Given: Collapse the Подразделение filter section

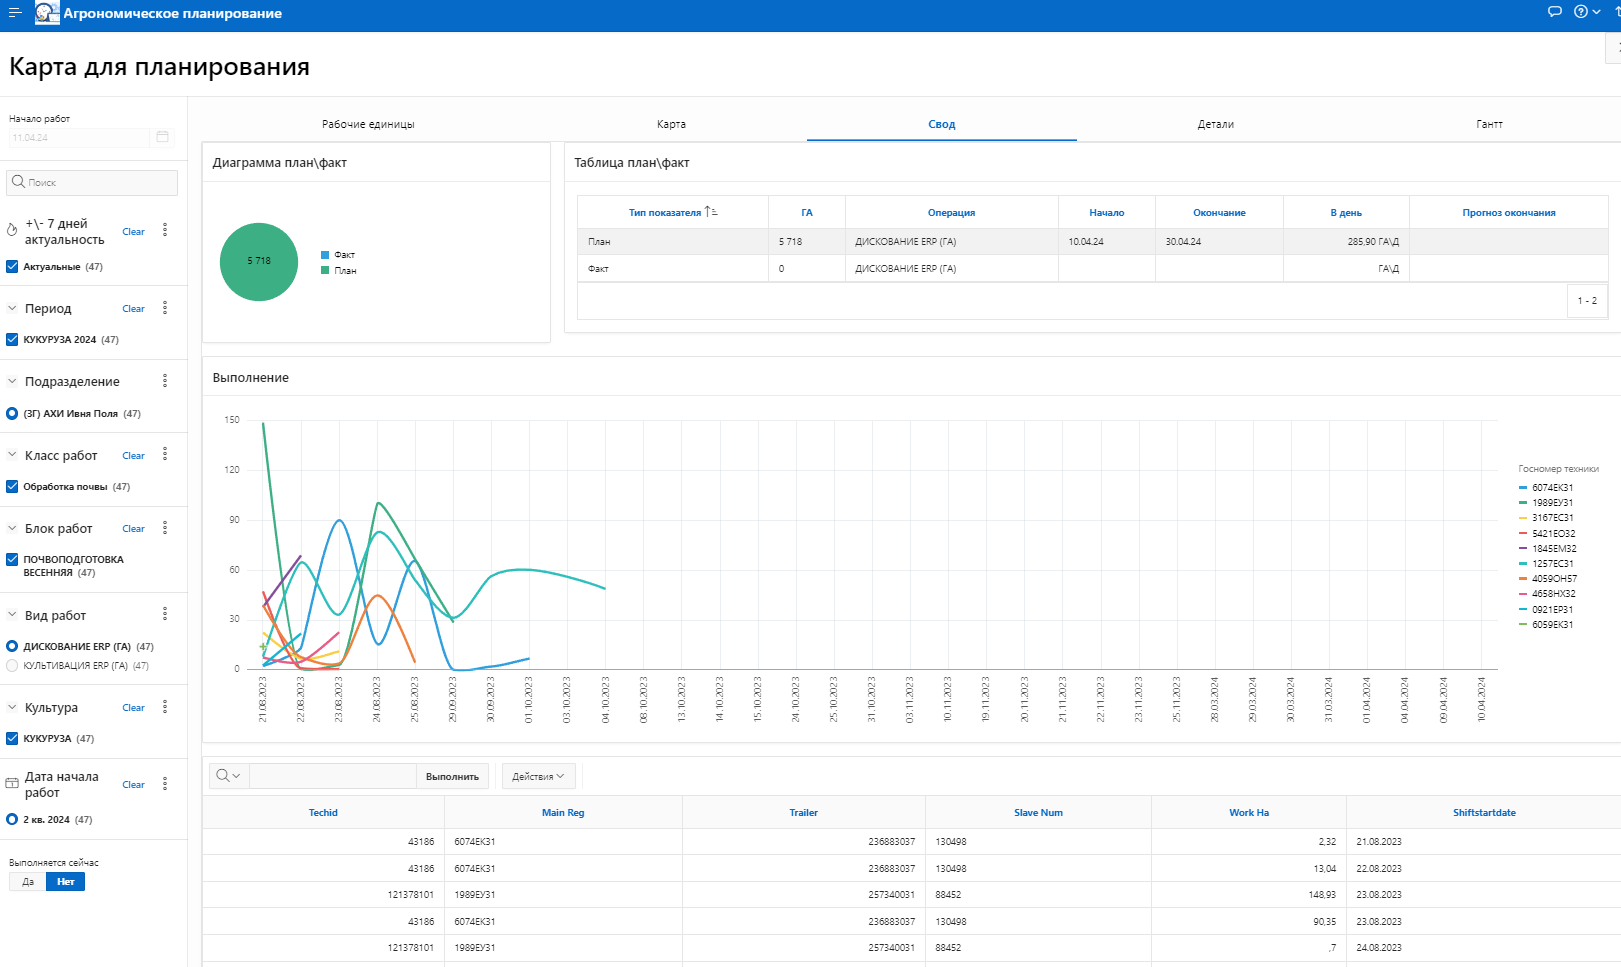Looking at the screenshot, I should (x=12, y=381).
